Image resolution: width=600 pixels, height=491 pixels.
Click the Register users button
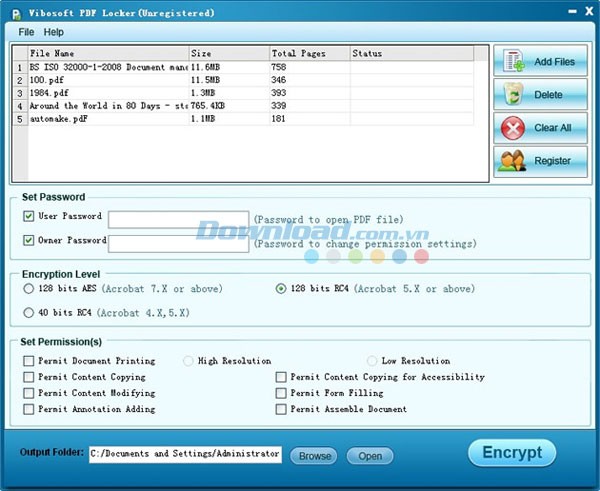[x=540, y=161]
